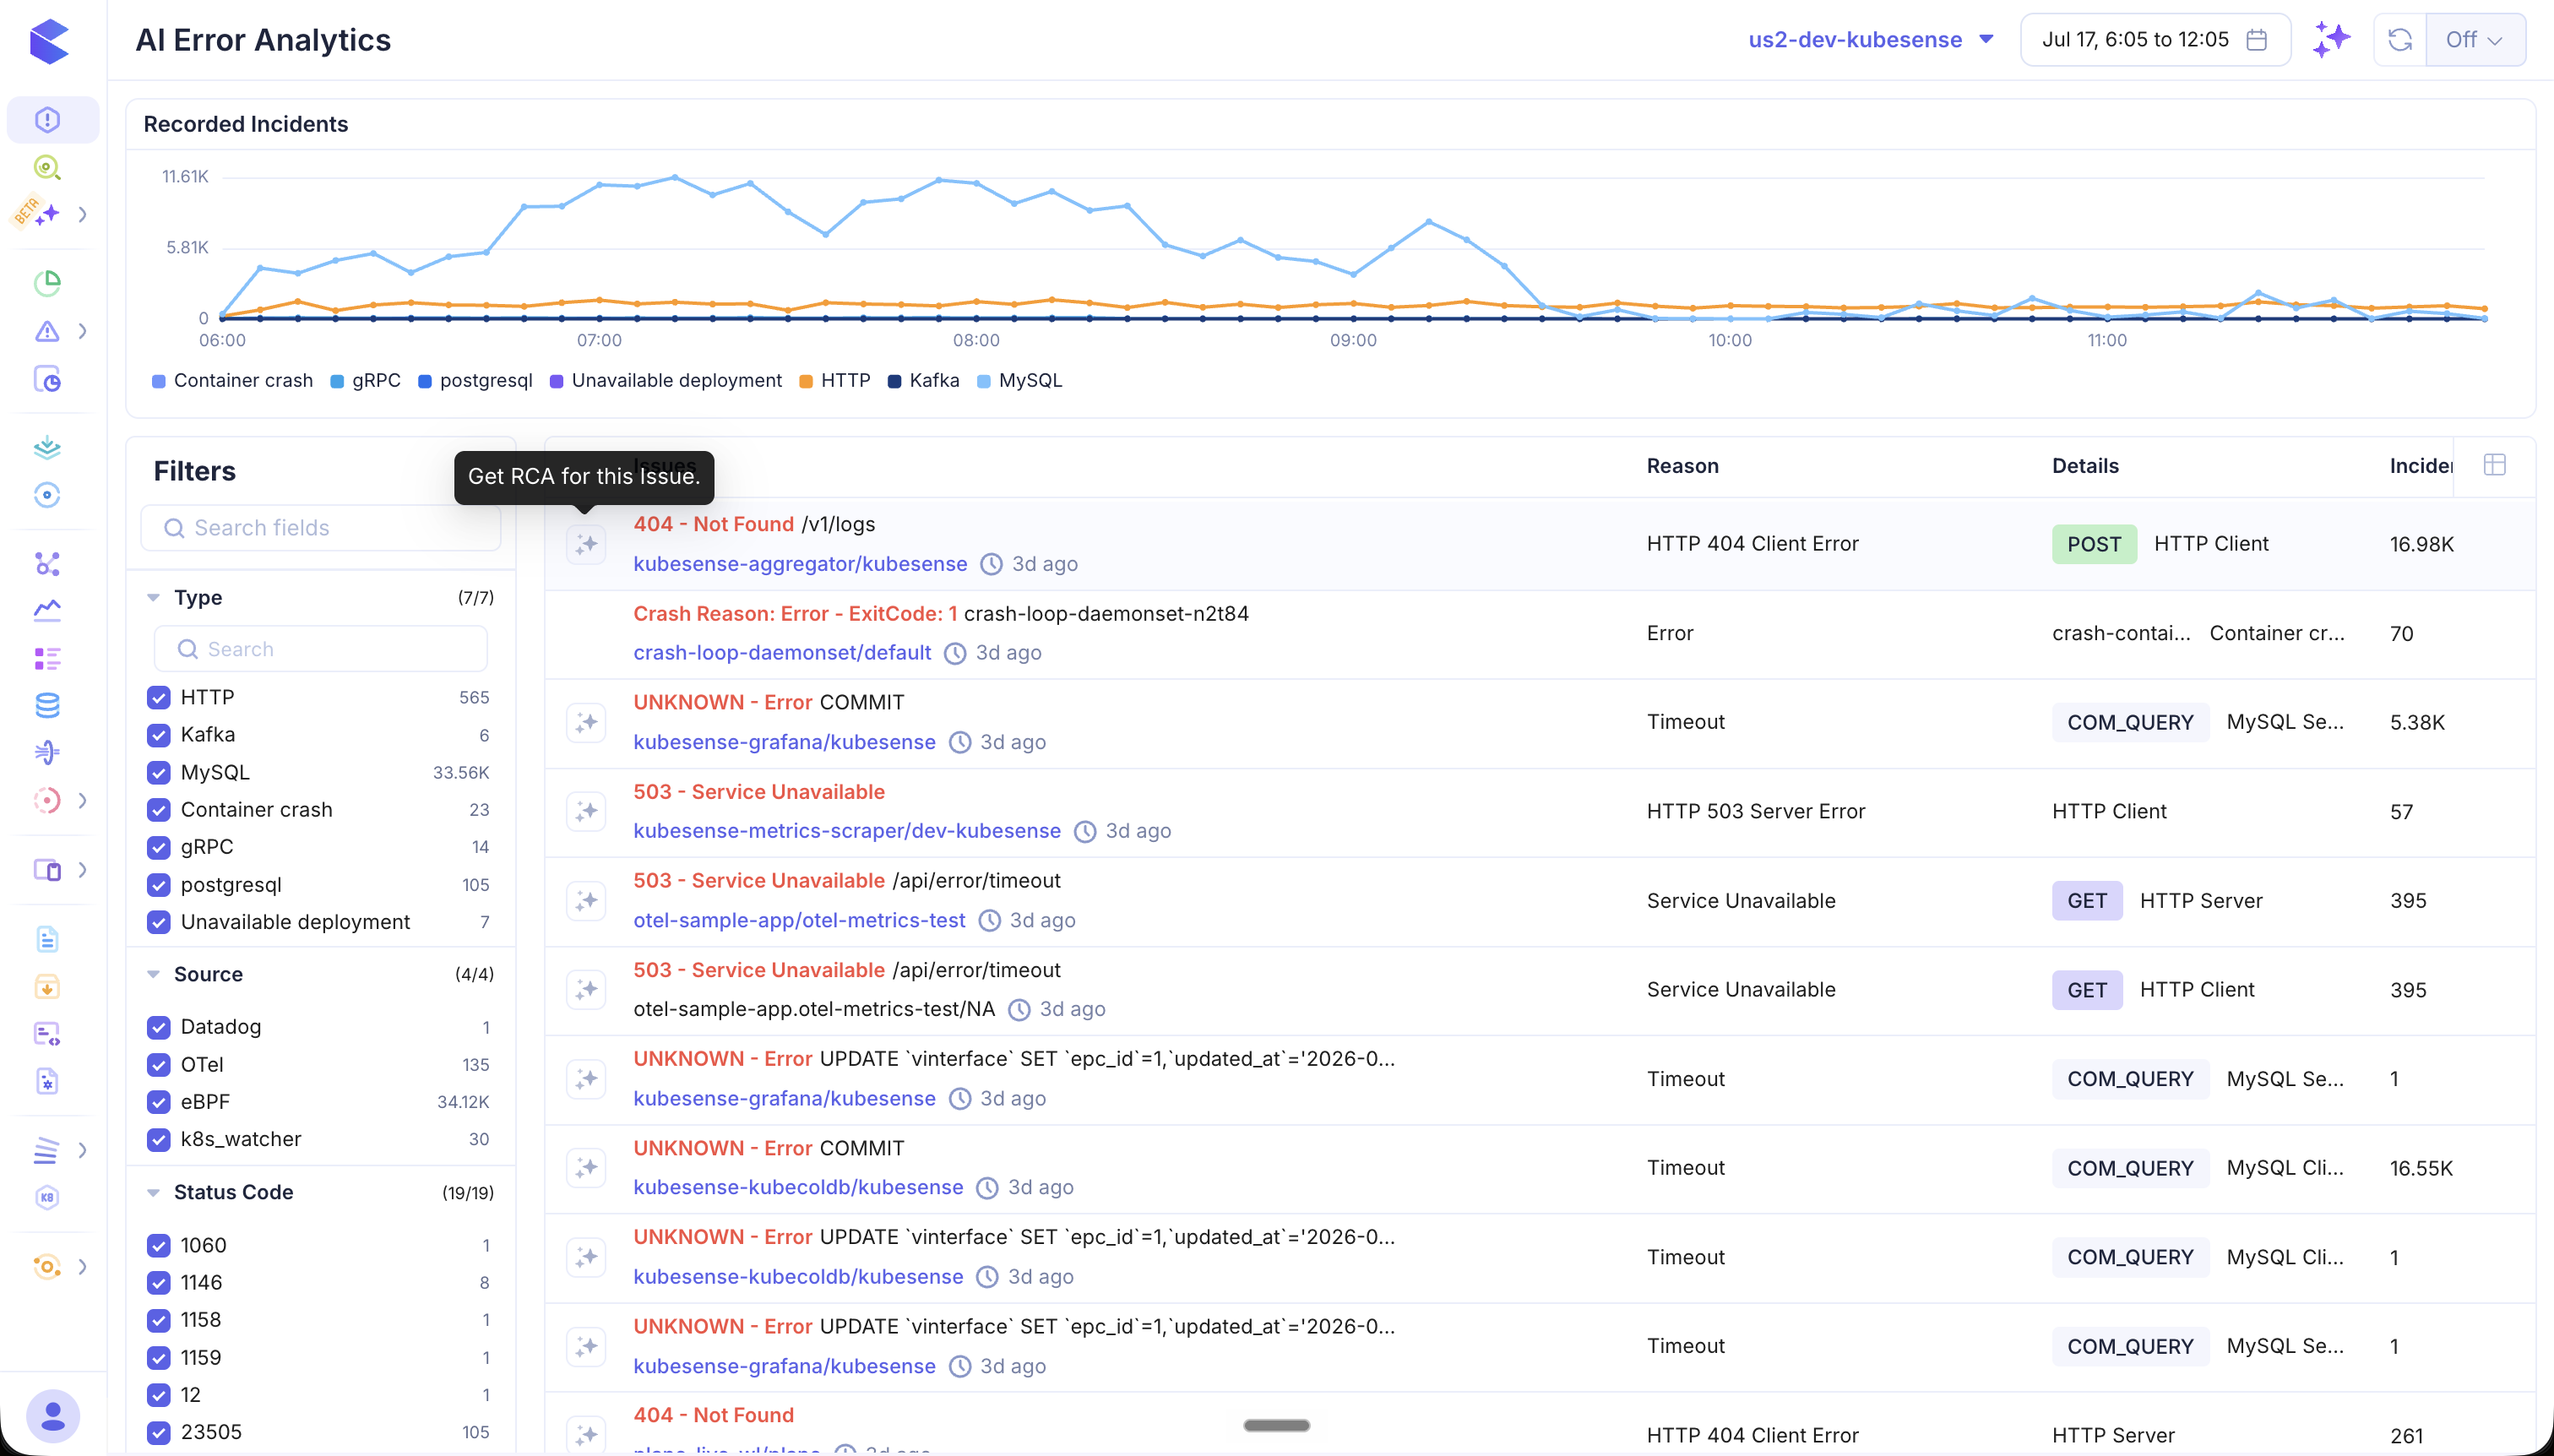Expand the stacked lines sidebar chevron
This screenshot has height=1456, width=2554.
click(x=82, y=1150)
